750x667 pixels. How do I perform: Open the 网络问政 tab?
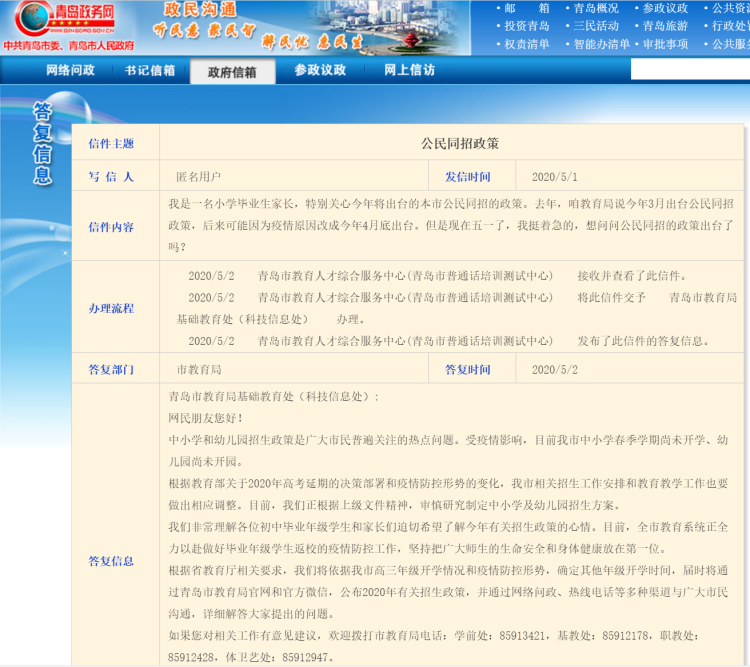coord(71,70)
